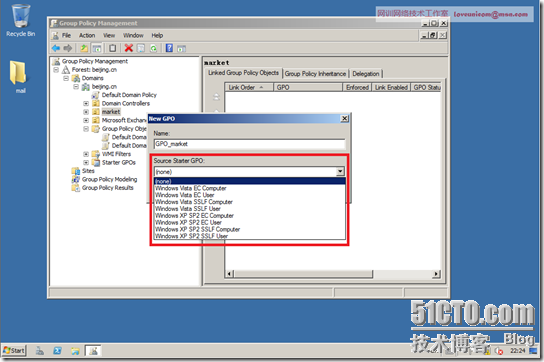Click the Up one level folder icon
This screenshot has width=544, height=362.
[x=84, y=48]
